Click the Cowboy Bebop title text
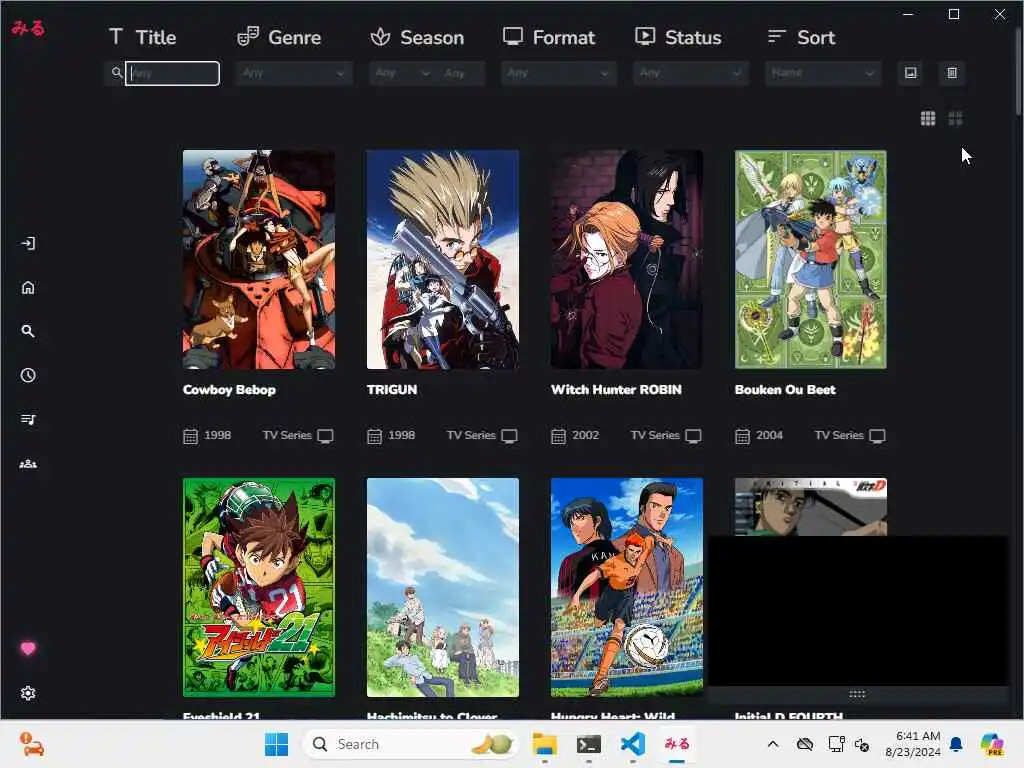This screenshot has width=1024, height=768. [x=229, y=390]
